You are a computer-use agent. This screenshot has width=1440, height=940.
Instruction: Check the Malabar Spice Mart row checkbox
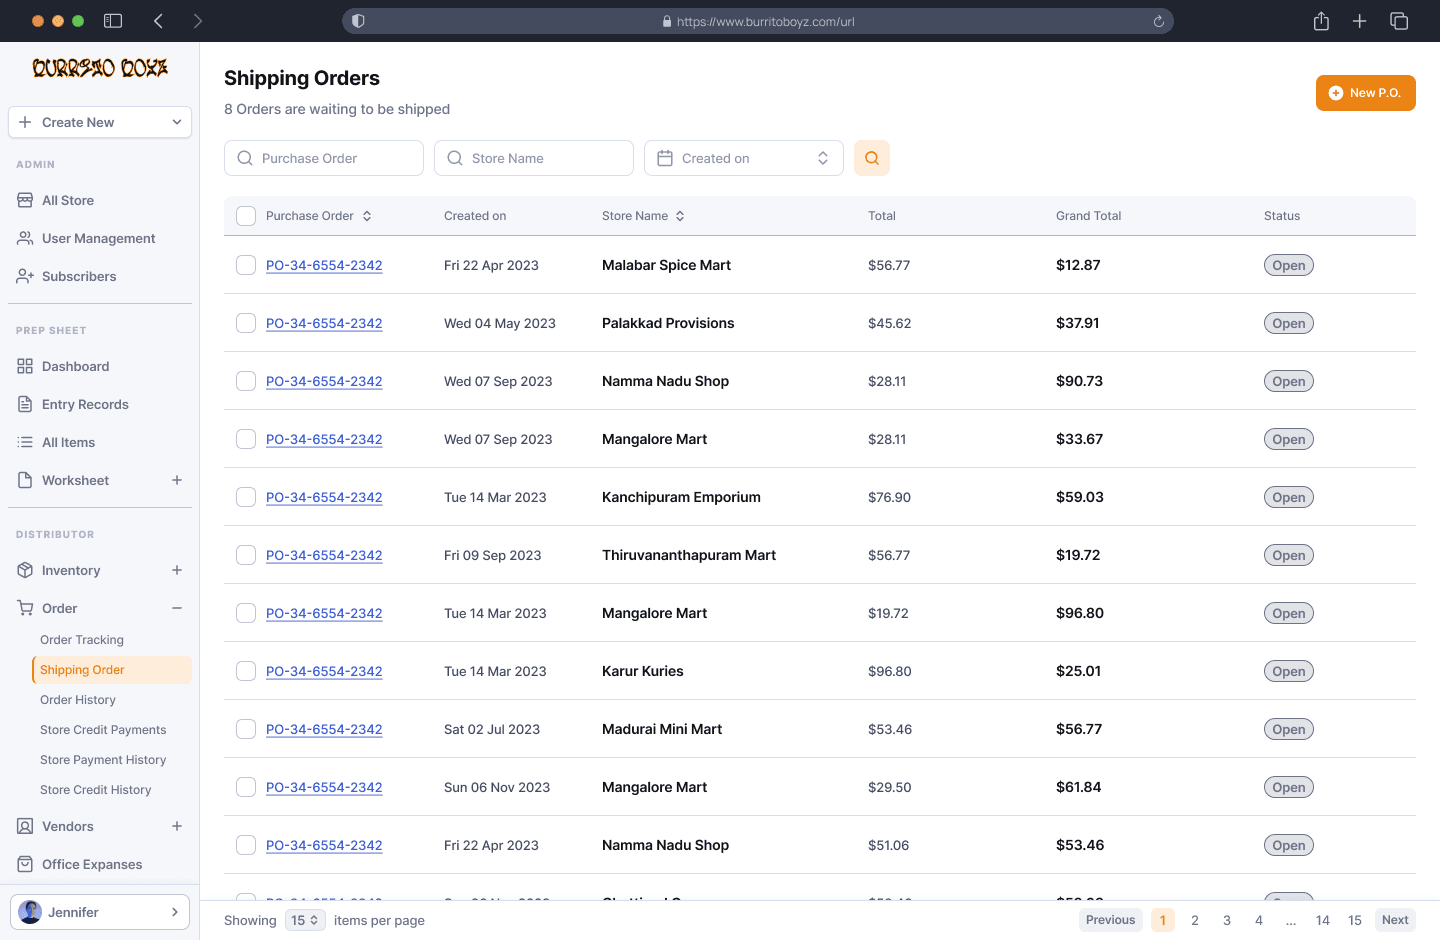click(246, 265)
